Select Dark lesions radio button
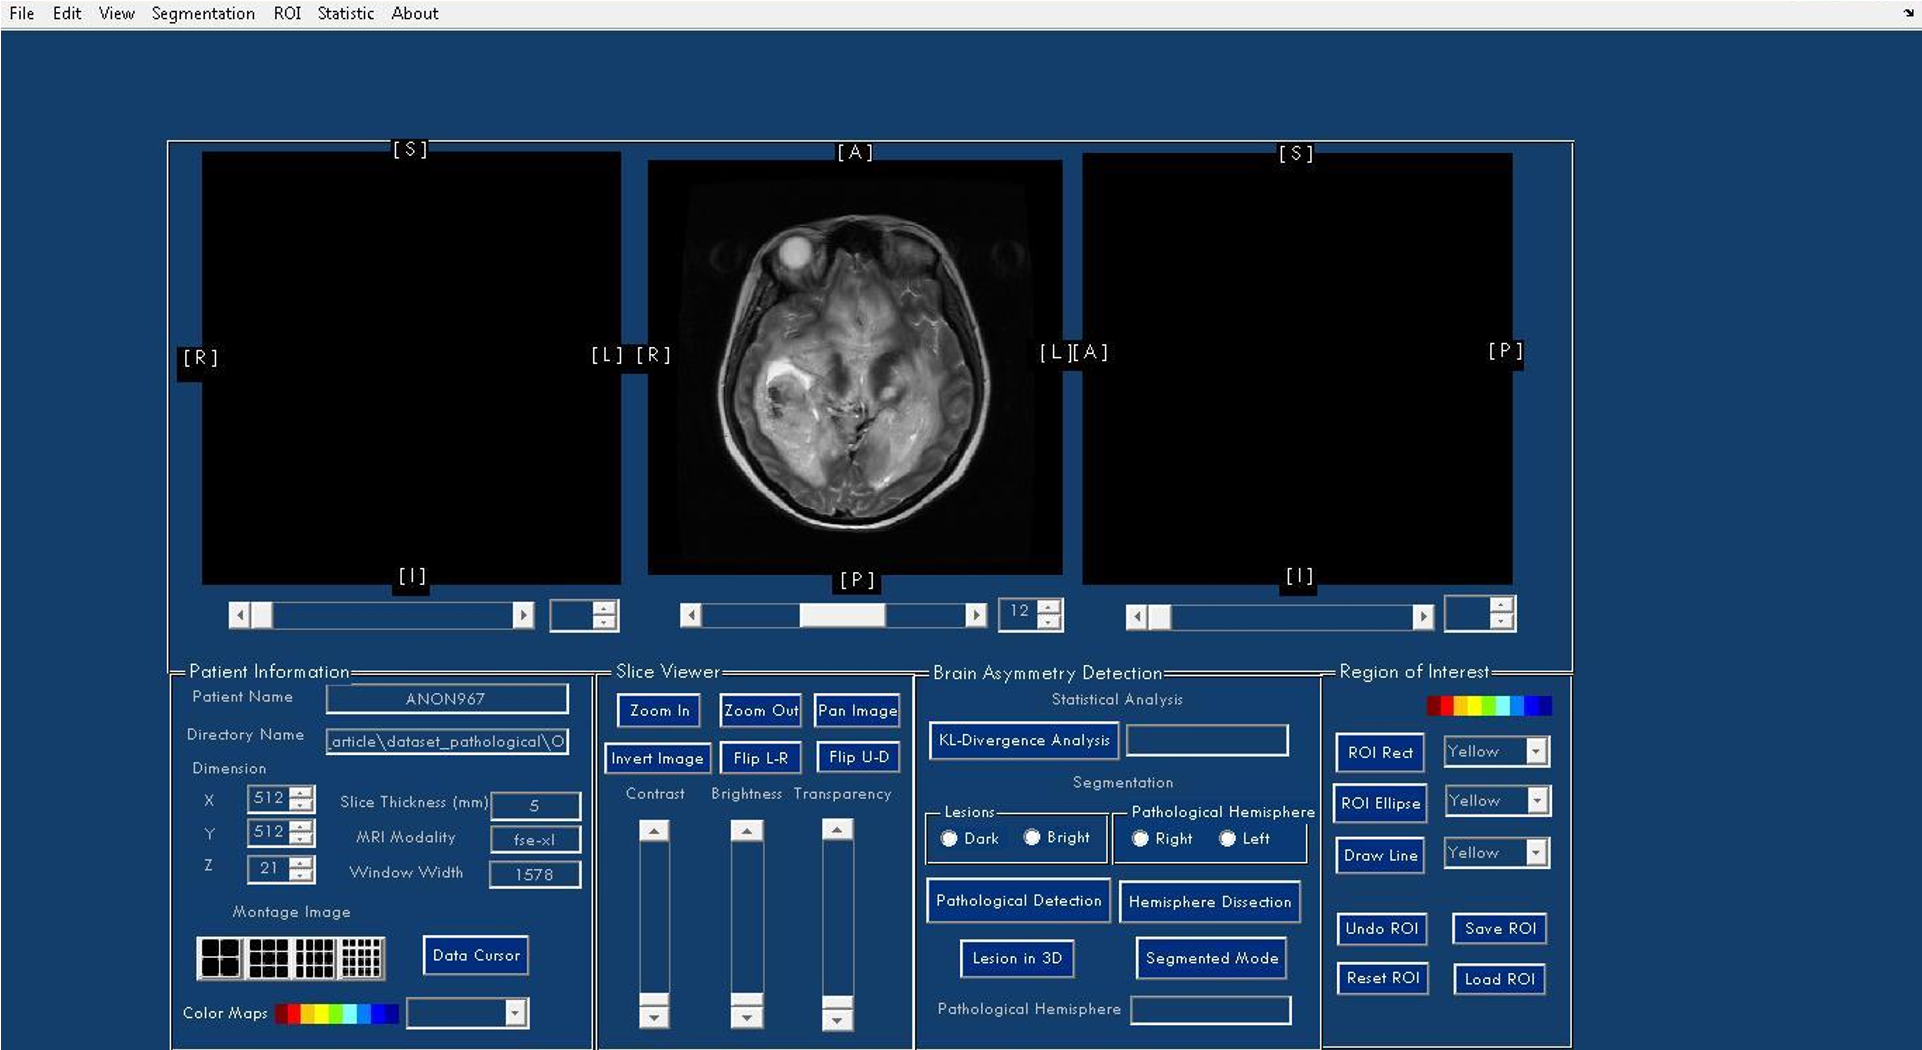The width and height of the screenshot is (1922, 1050). click(x=949, y=838)
